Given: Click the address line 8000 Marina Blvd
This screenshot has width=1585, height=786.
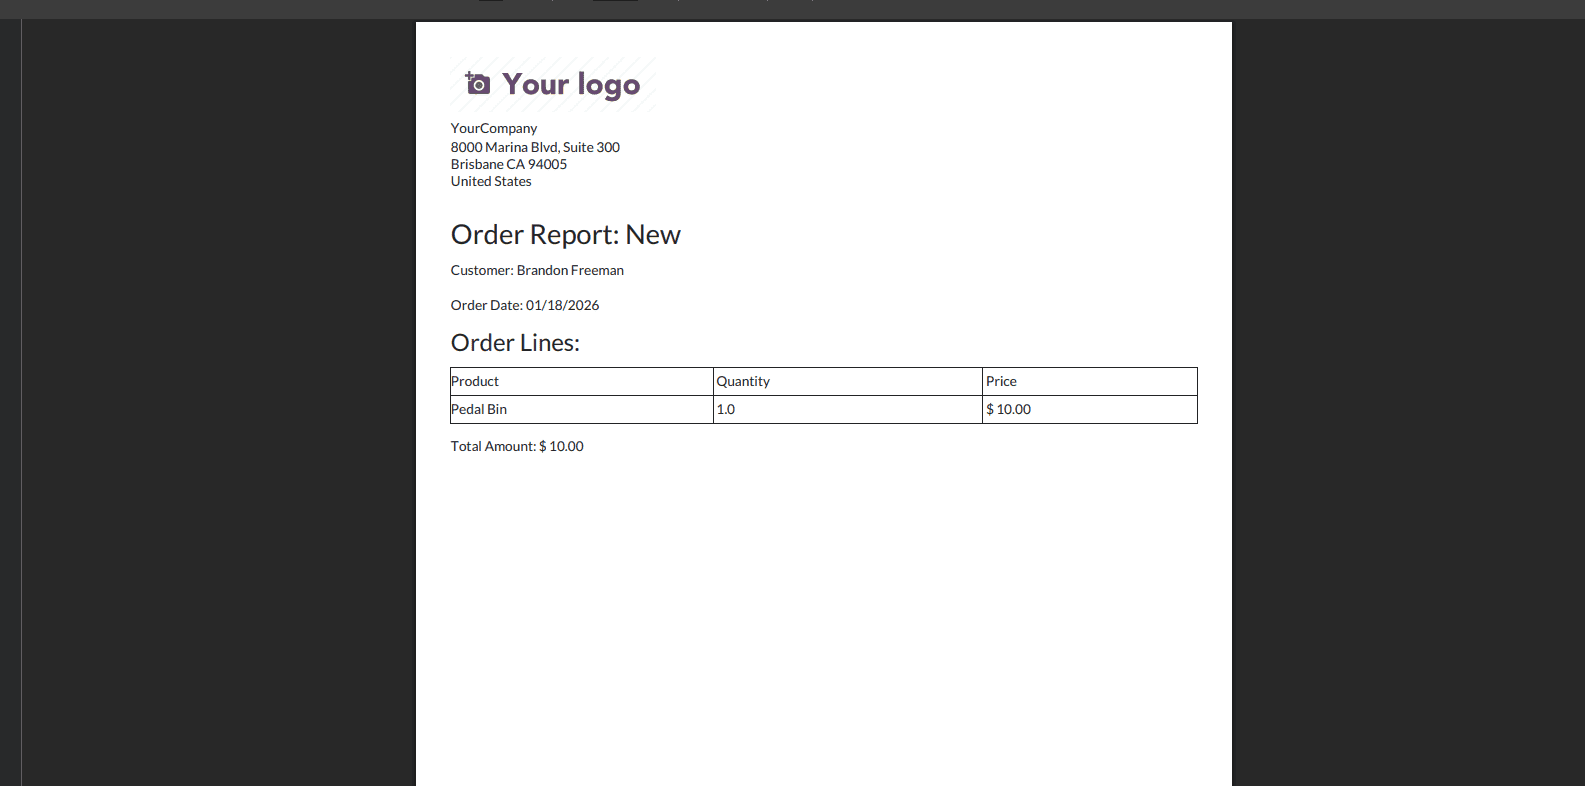Looking at the screenshot, I should 535,147.
